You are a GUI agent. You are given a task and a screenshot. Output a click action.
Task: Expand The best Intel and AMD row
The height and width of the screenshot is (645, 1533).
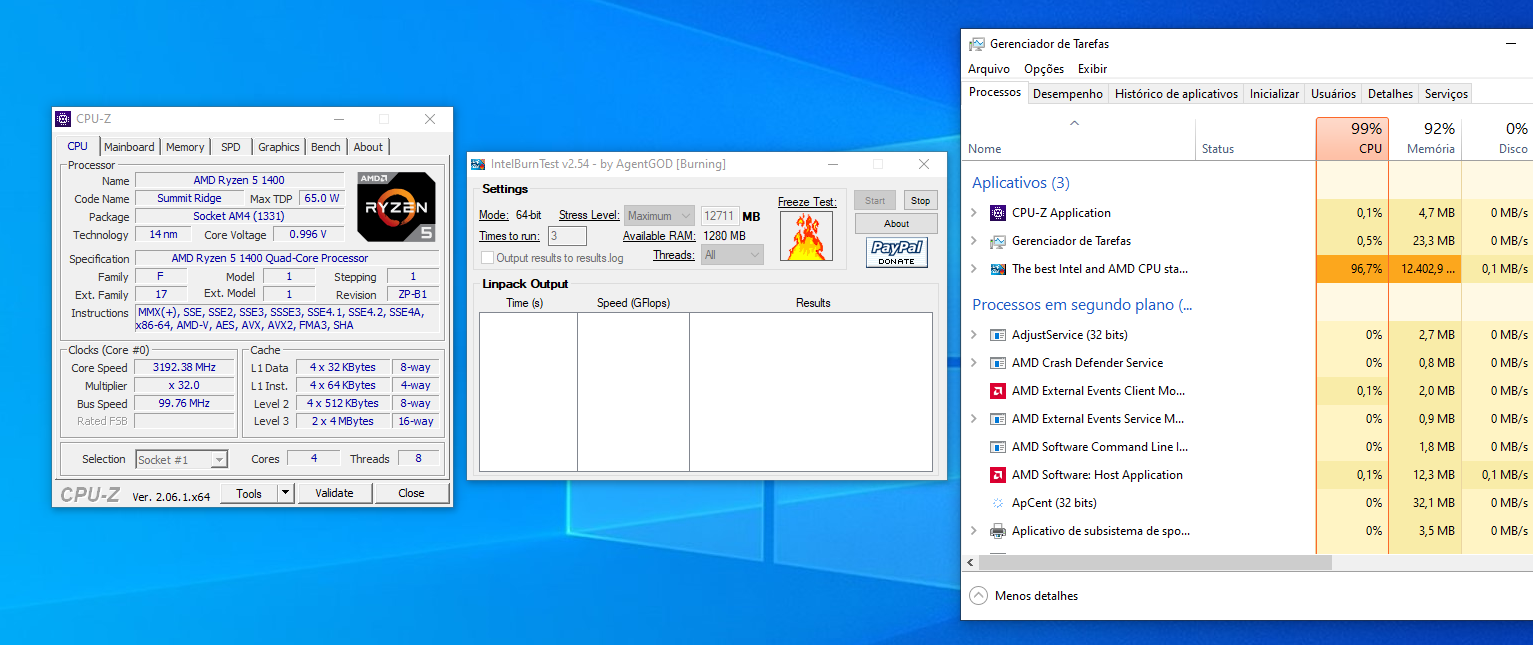pyautogui.click(x=974, y=269)
